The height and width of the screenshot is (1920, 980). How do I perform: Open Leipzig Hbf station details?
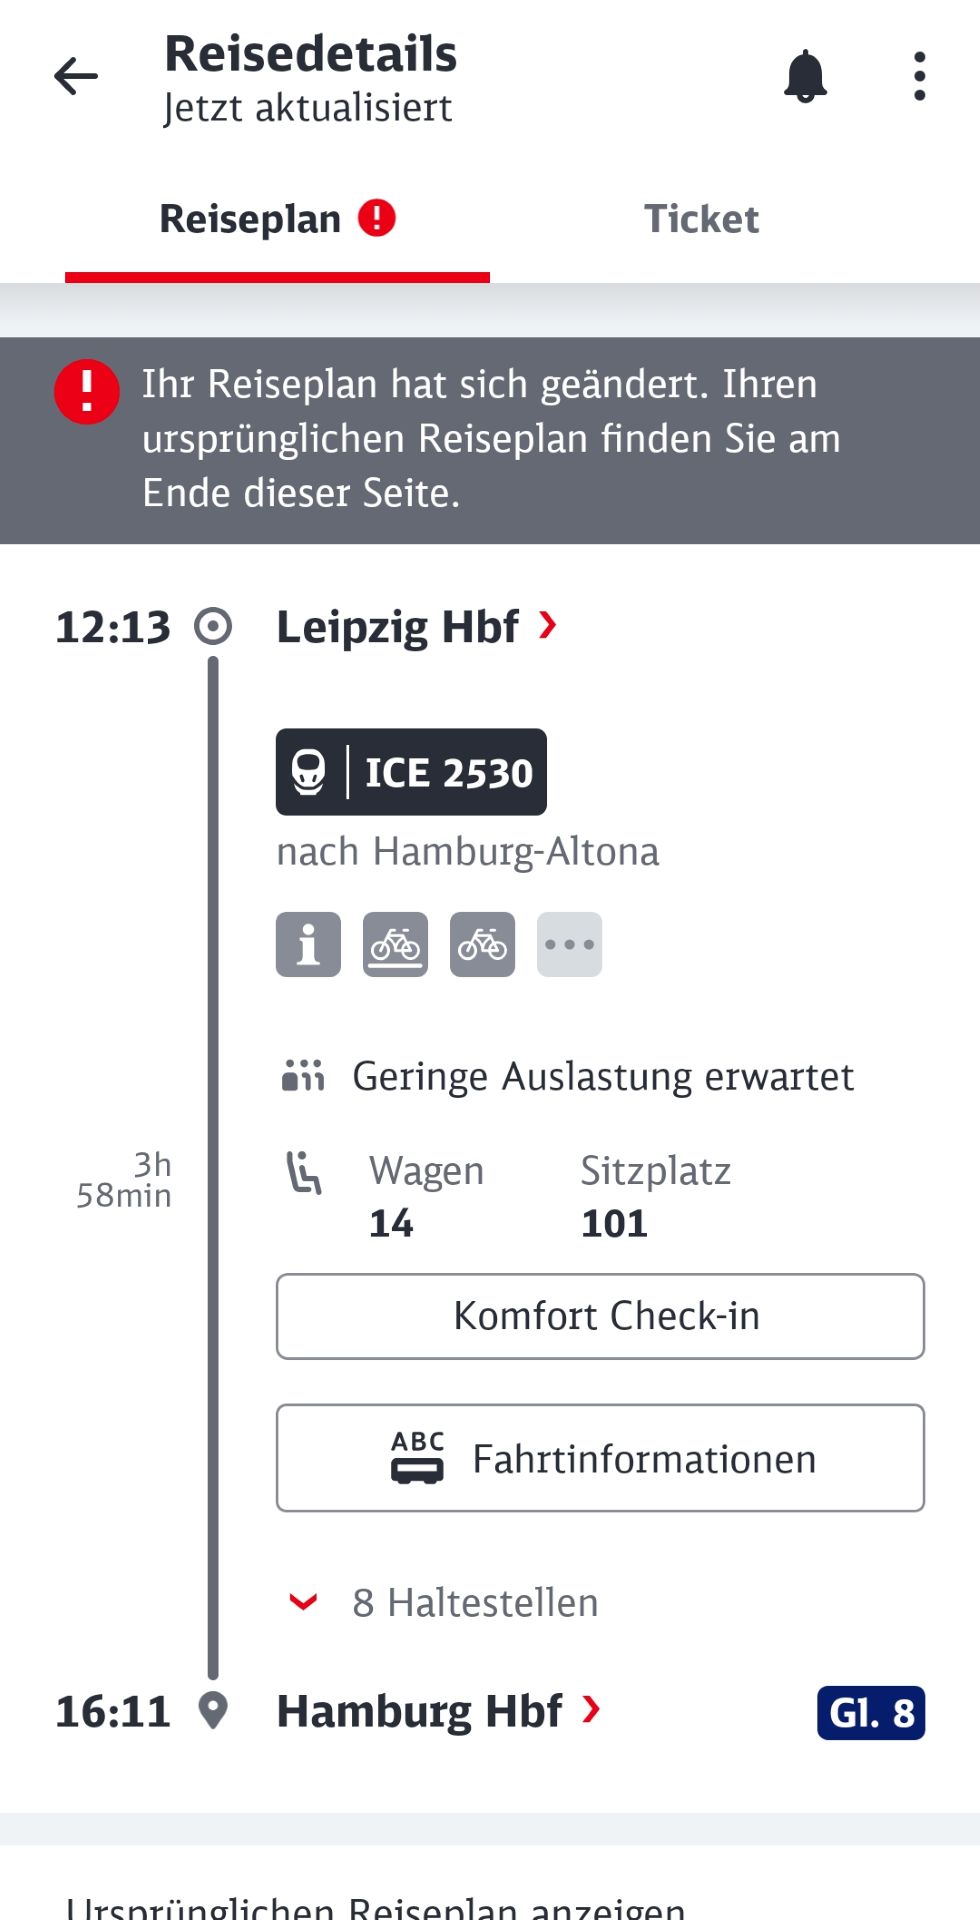point(415,627)
